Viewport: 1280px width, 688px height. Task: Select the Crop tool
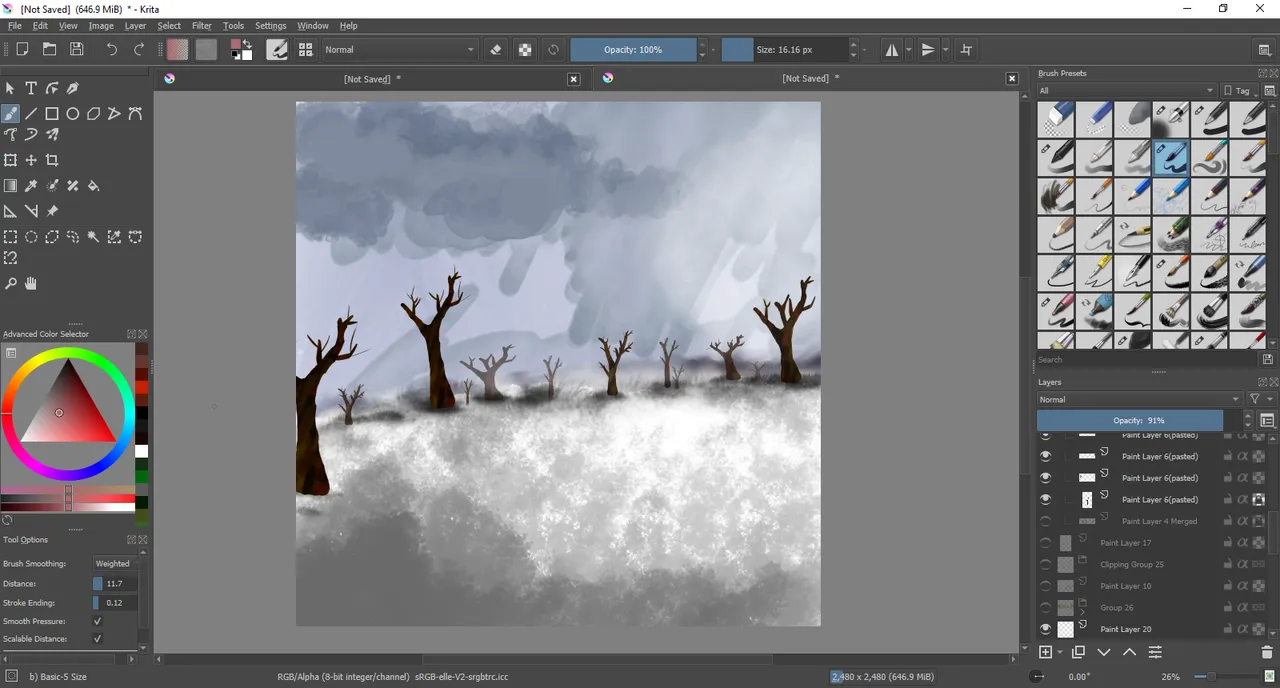click(52, 160)
